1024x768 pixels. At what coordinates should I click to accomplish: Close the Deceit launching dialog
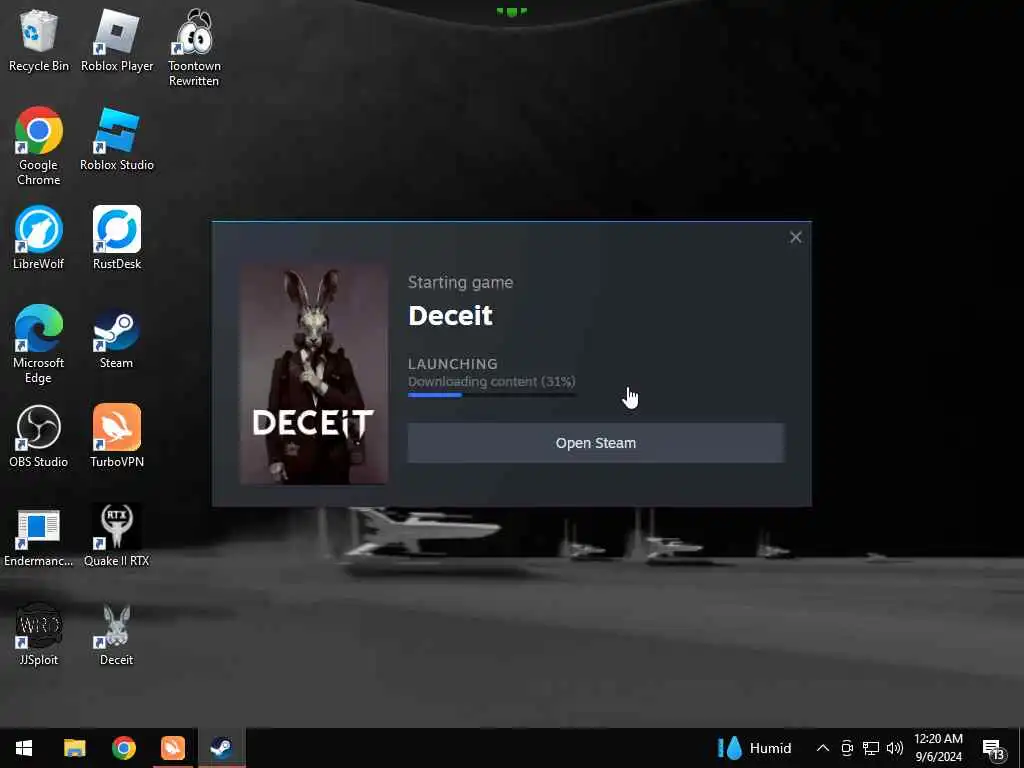[795, 237]
